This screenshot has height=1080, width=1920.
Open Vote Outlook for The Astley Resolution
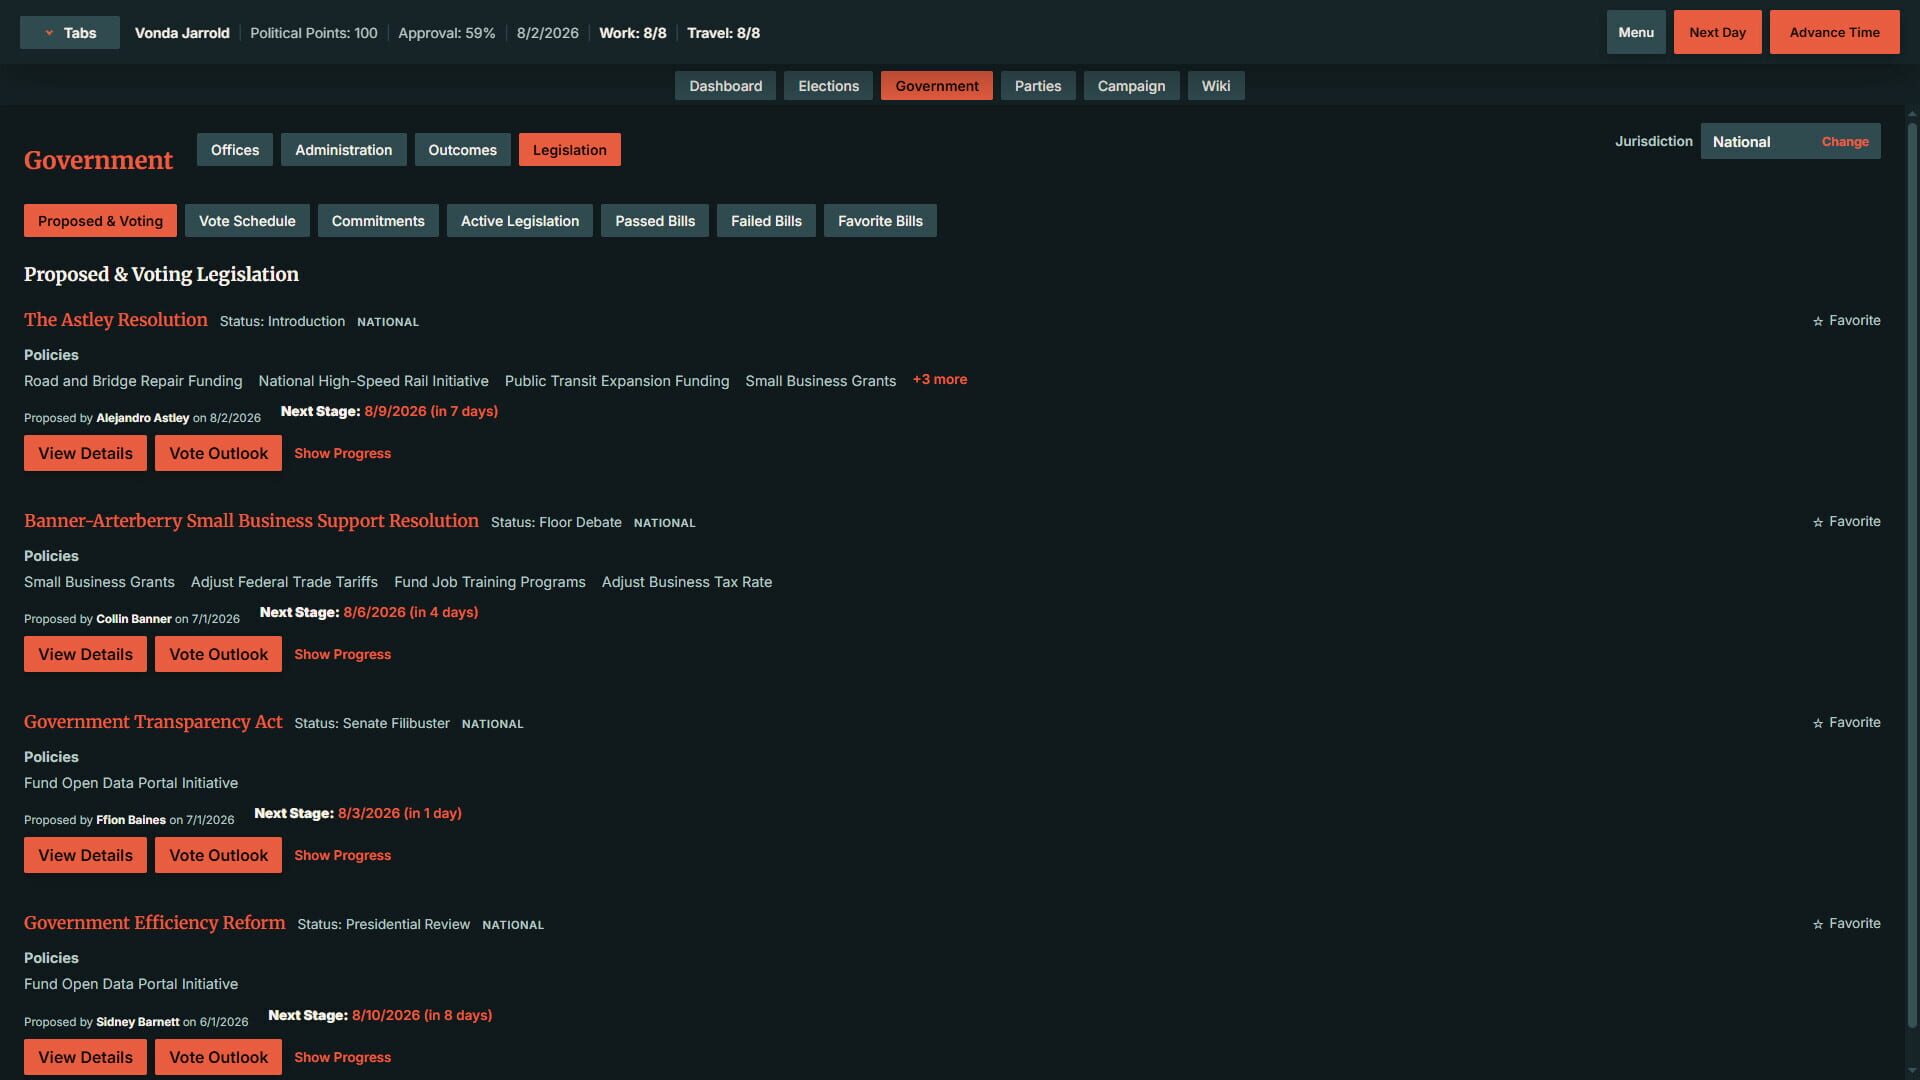click(x=218, y=453)
